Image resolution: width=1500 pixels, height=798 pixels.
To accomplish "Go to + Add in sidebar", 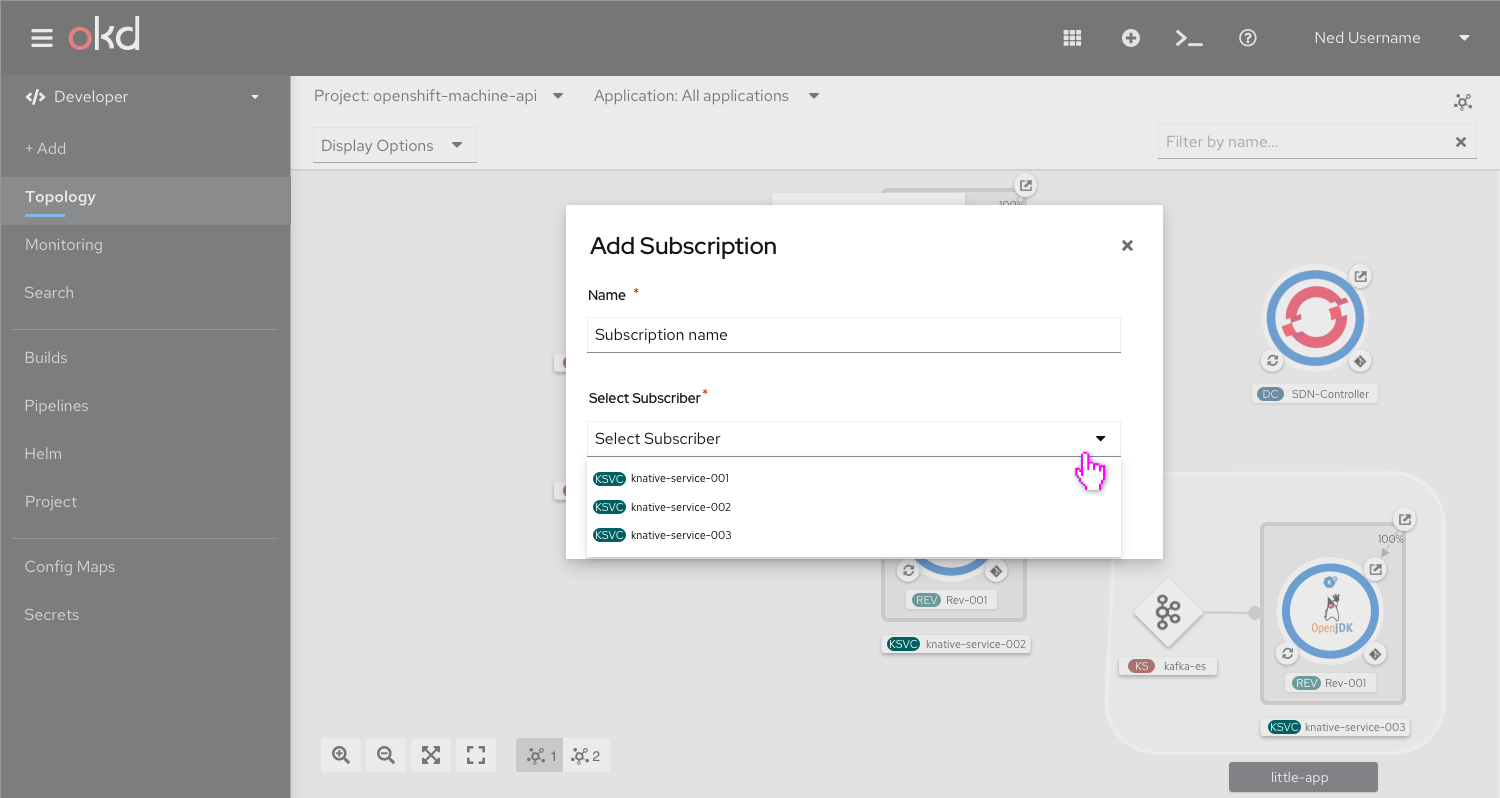I will tap(46, 148).
